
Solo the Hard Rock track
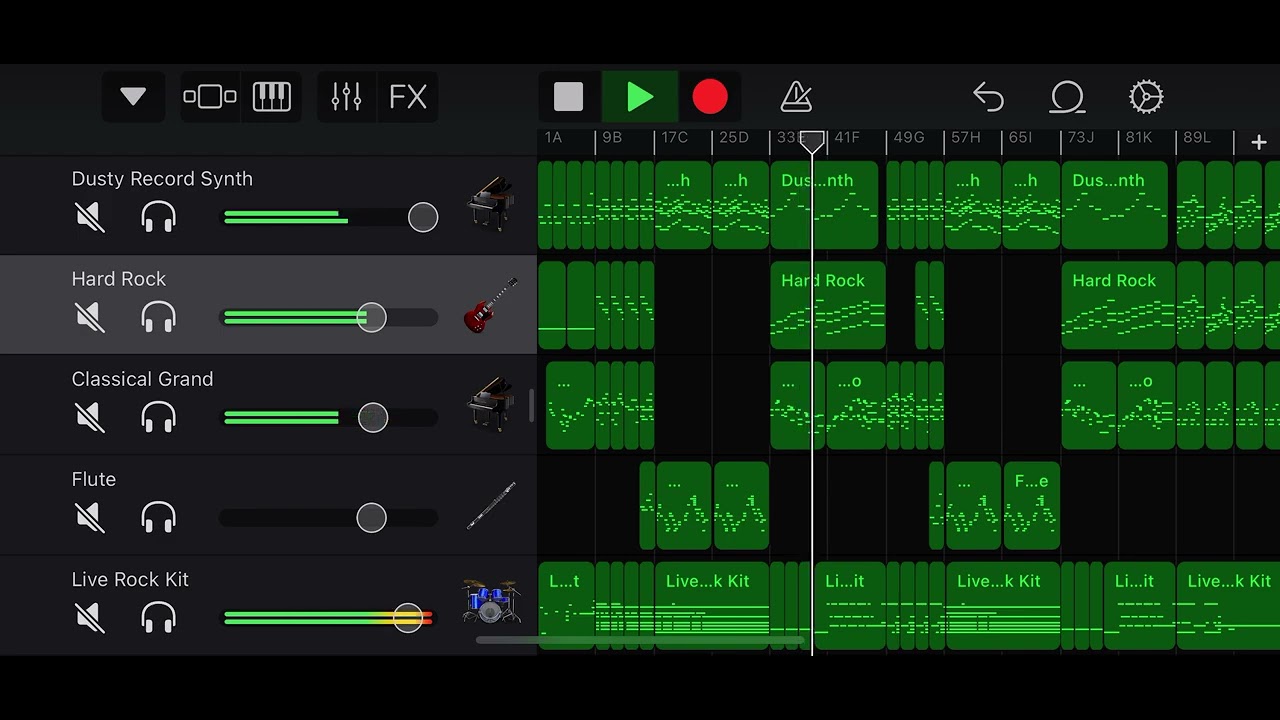pos(159,317)
